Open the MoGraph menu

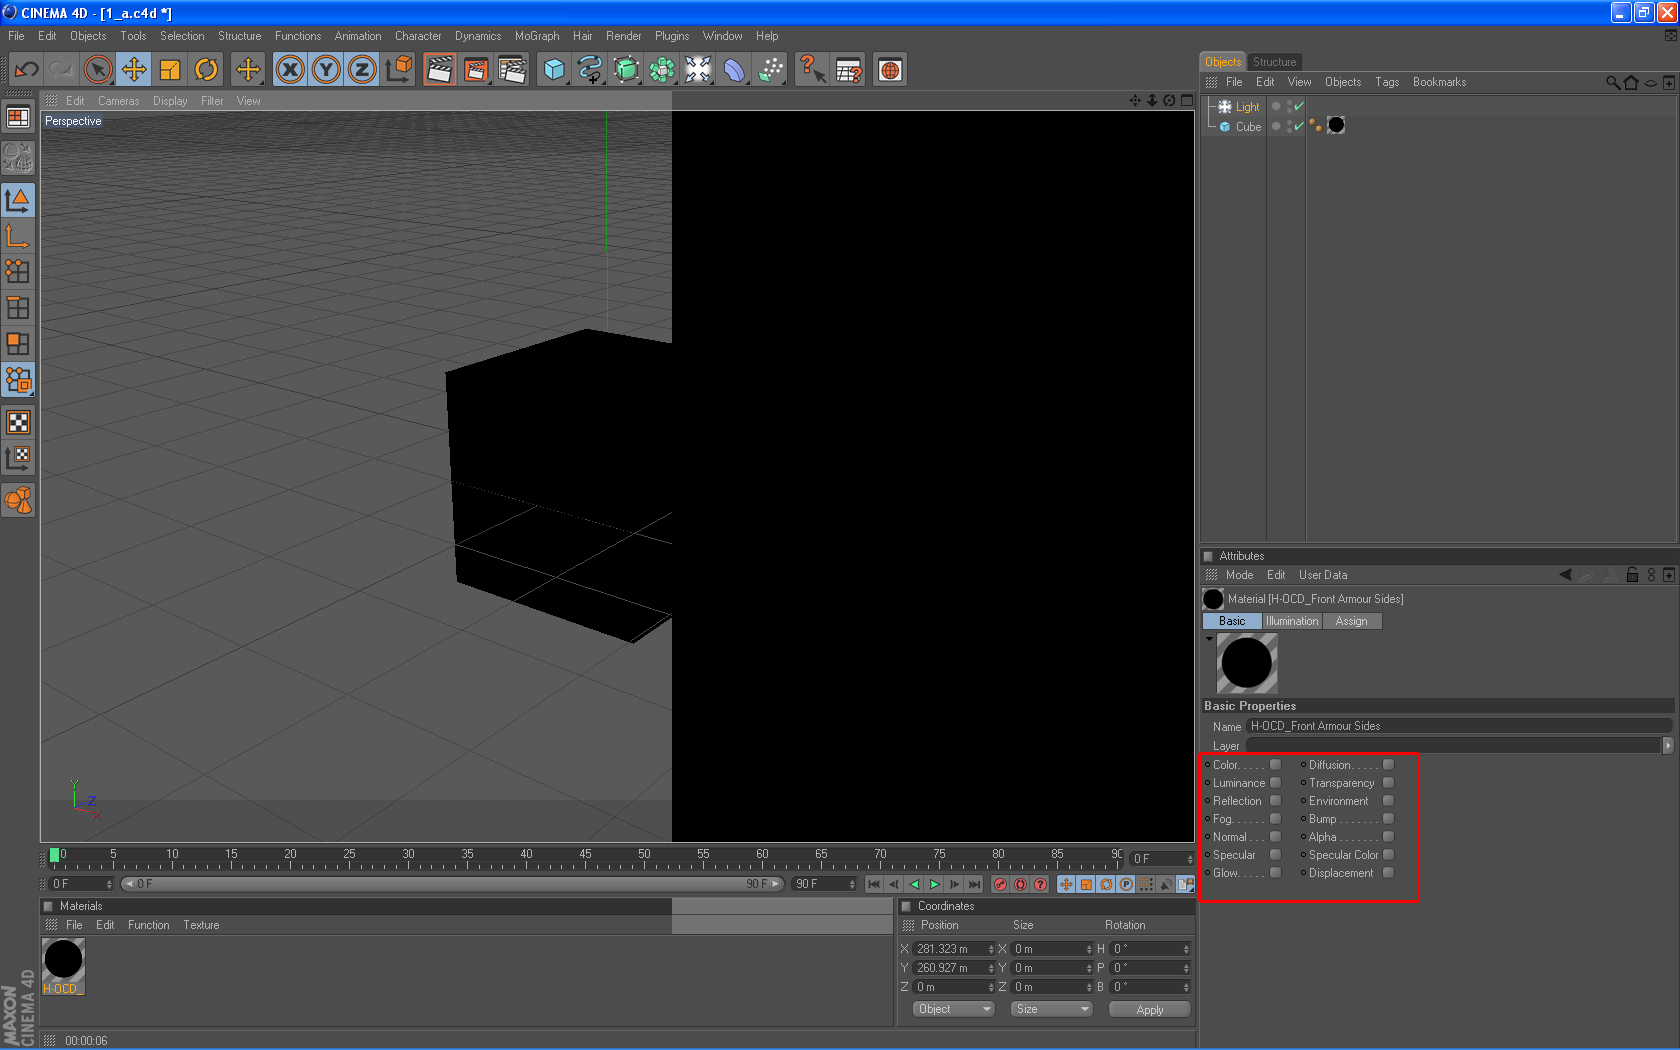click(537, 36)
